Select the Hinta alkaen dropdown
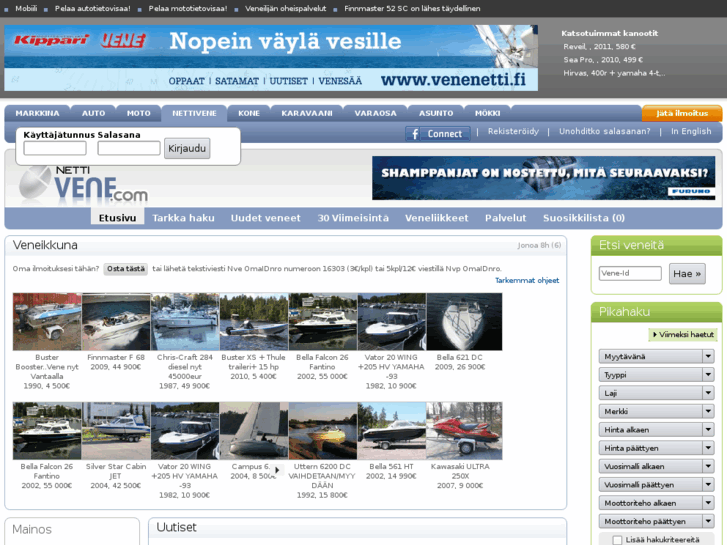The image size is (727, 545). pyautogui.click(x=656, y=430)
